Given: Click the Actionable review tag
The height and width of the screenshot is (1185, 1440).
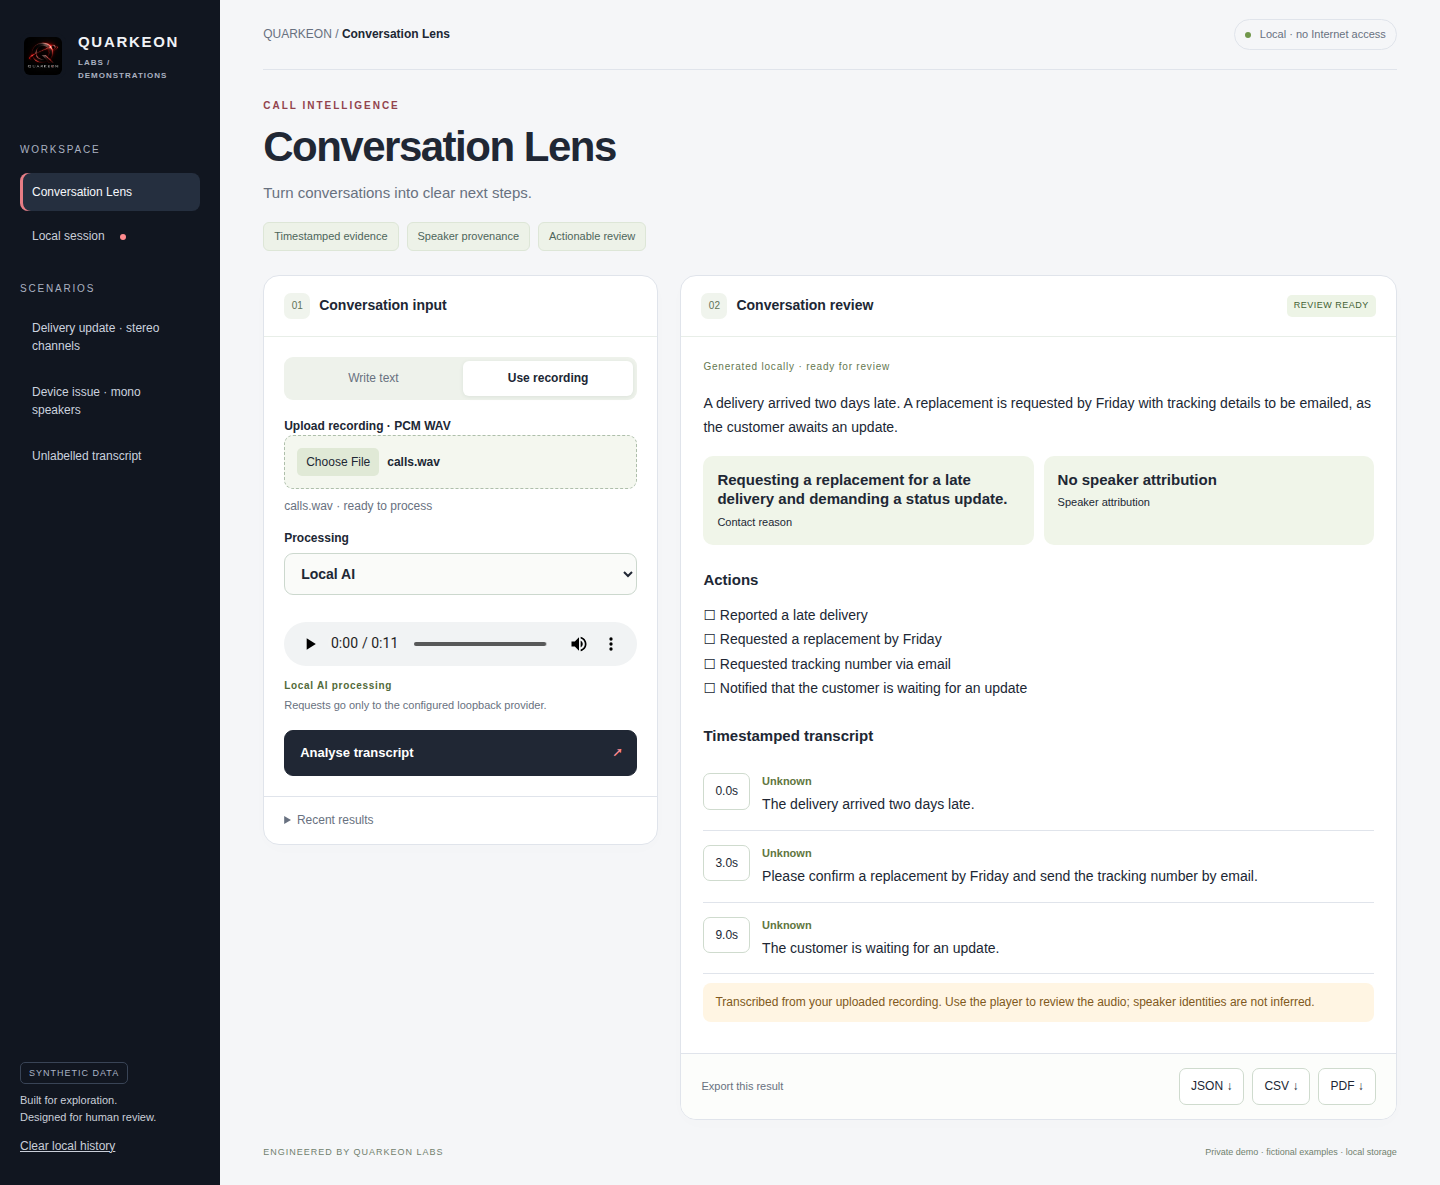Looking at the screenshot, I should coord(592,236).
